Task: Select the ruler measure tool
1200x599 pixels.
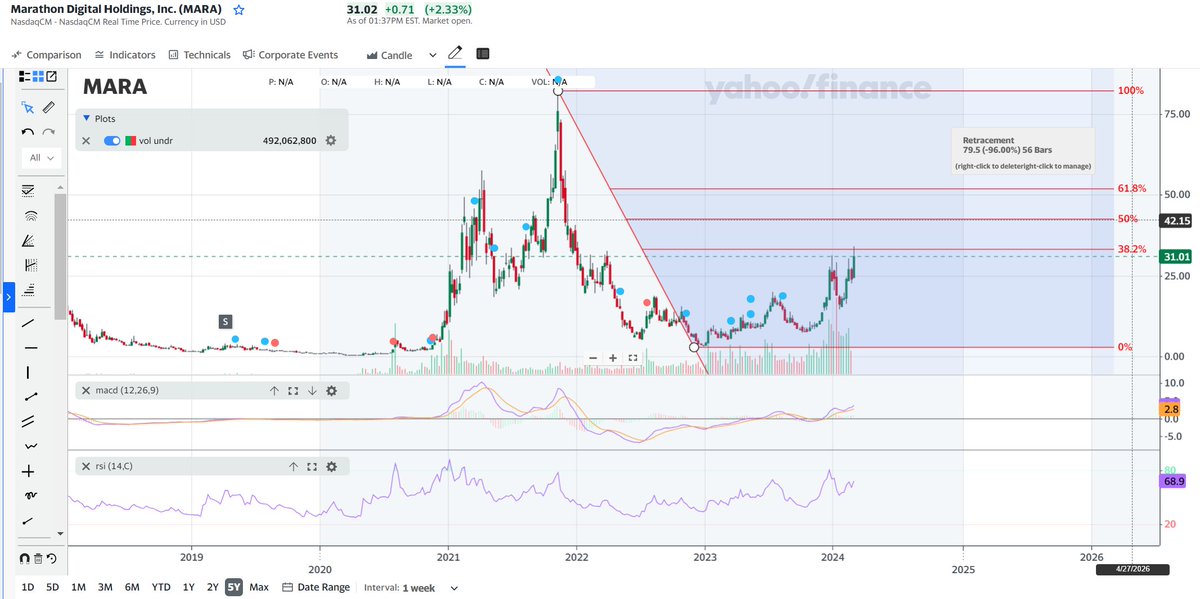Action: pos(48,107)
